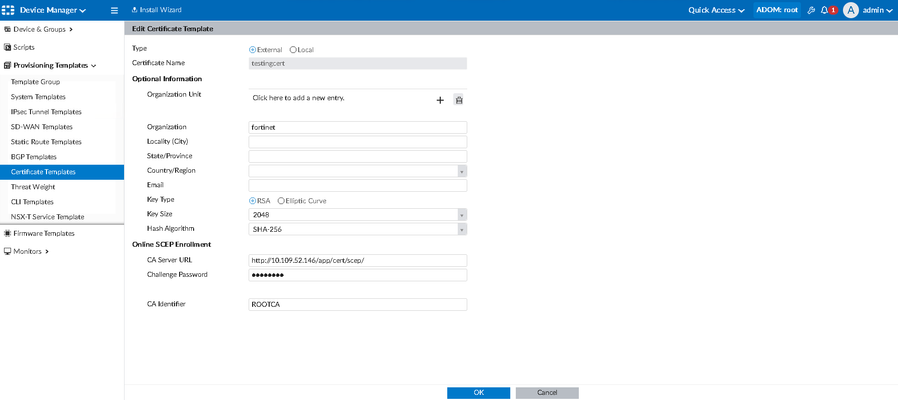Open the Install Wizard
Image resolution: width=898 pixels, height=400 pixels.
[x=157, y=10]
